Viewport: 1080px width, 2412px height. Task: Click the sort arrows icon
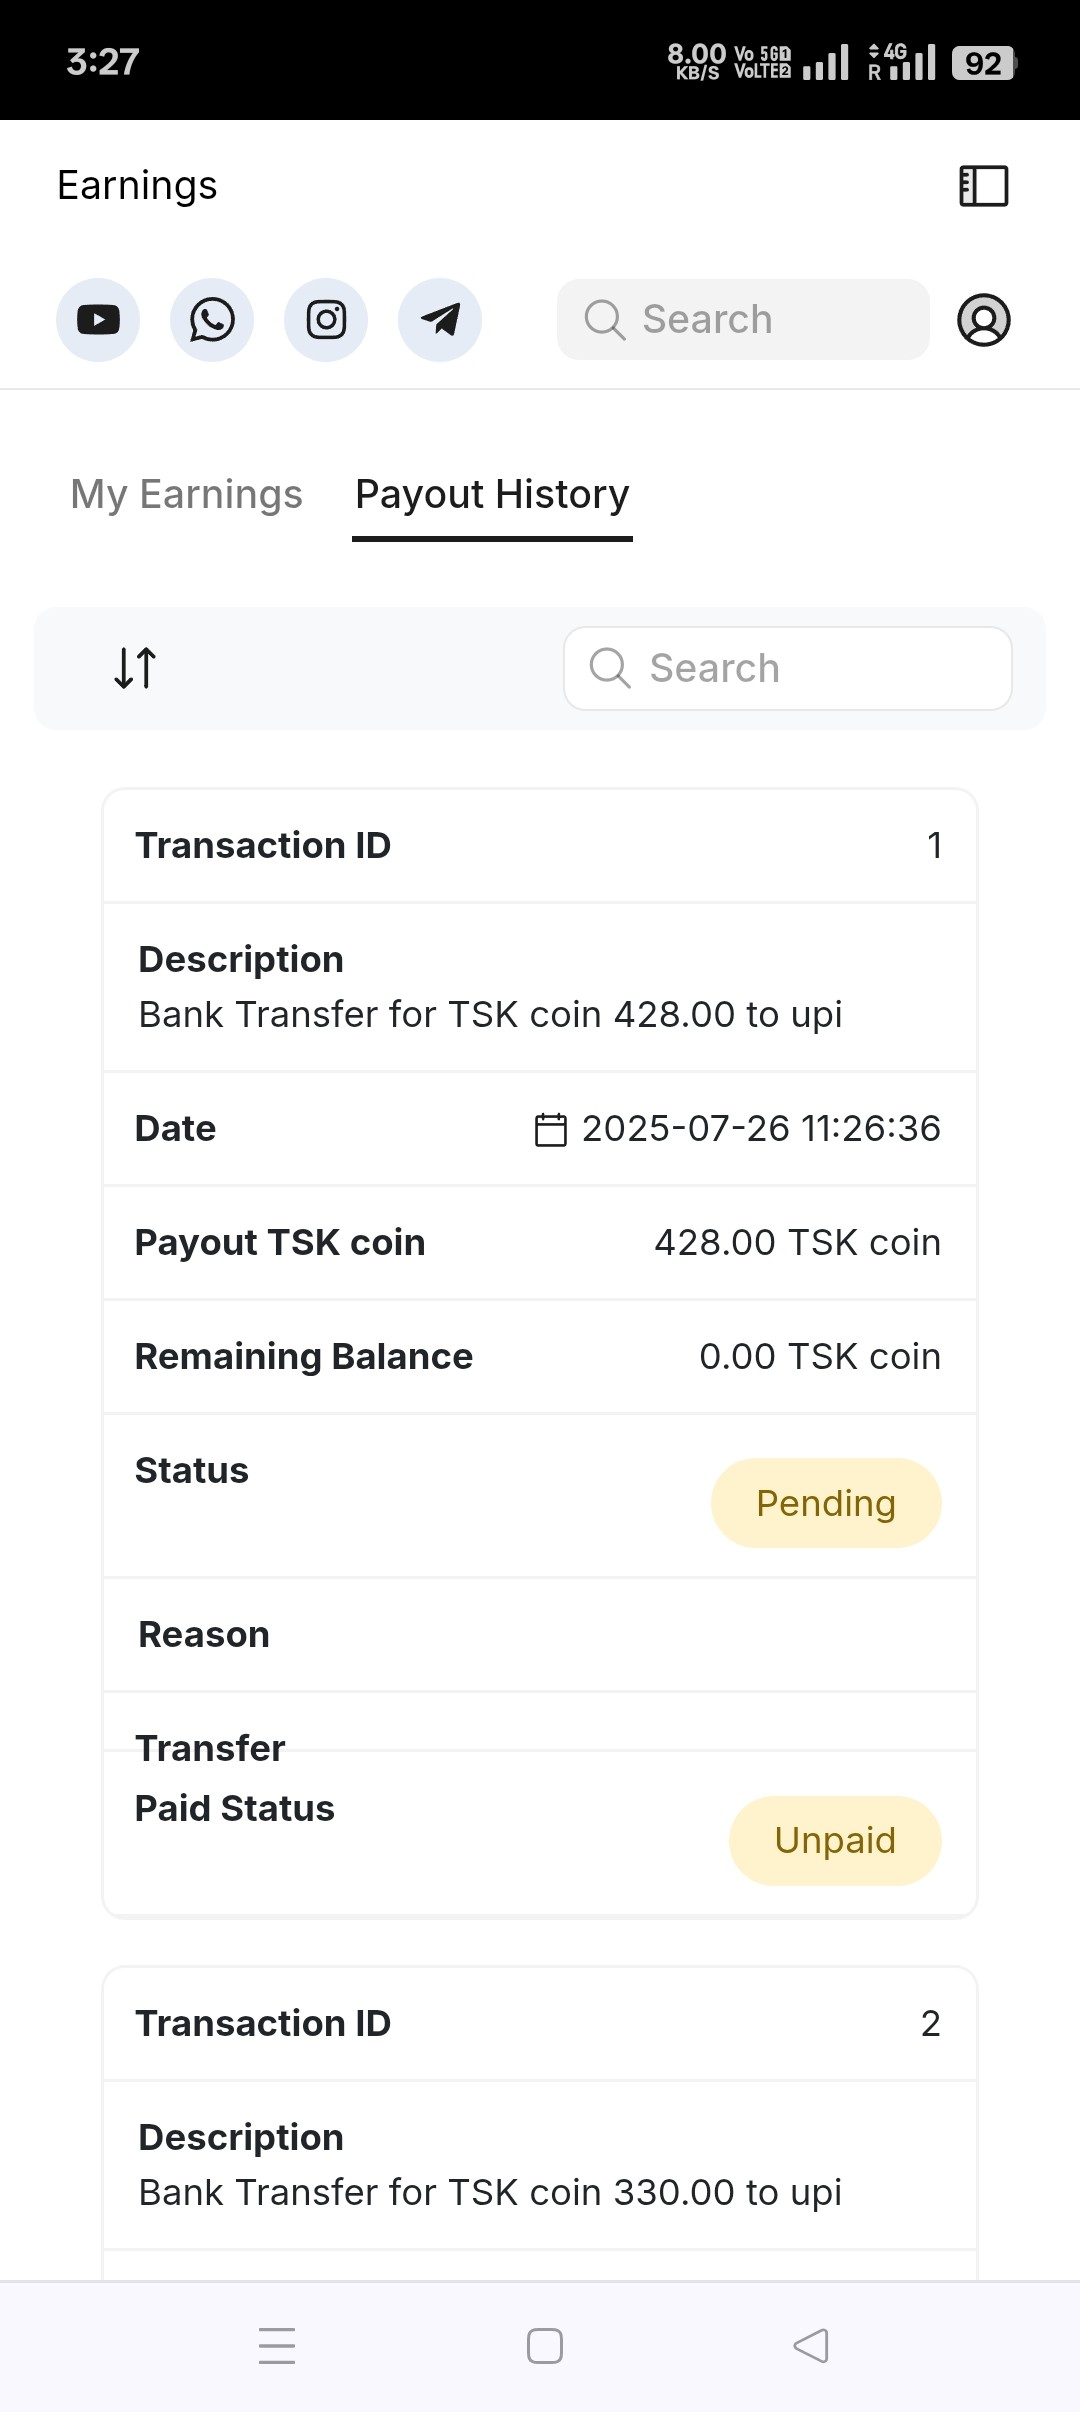pos(135,668)
